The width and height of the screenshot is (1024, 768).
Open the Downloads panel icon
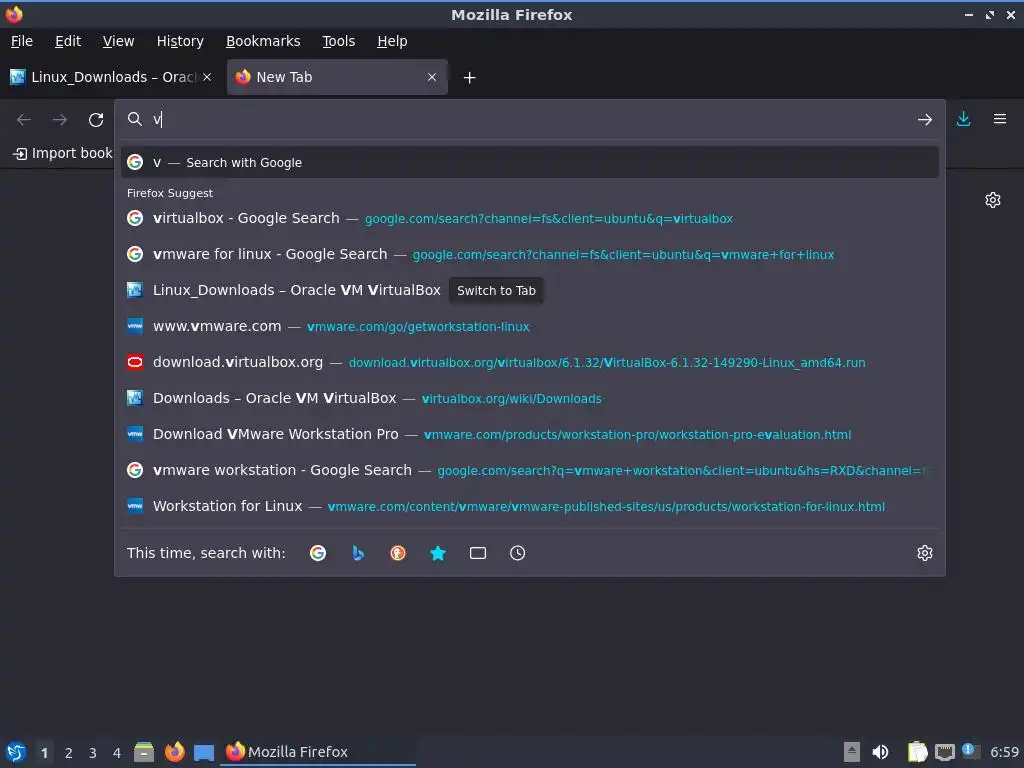pos(963,119)
